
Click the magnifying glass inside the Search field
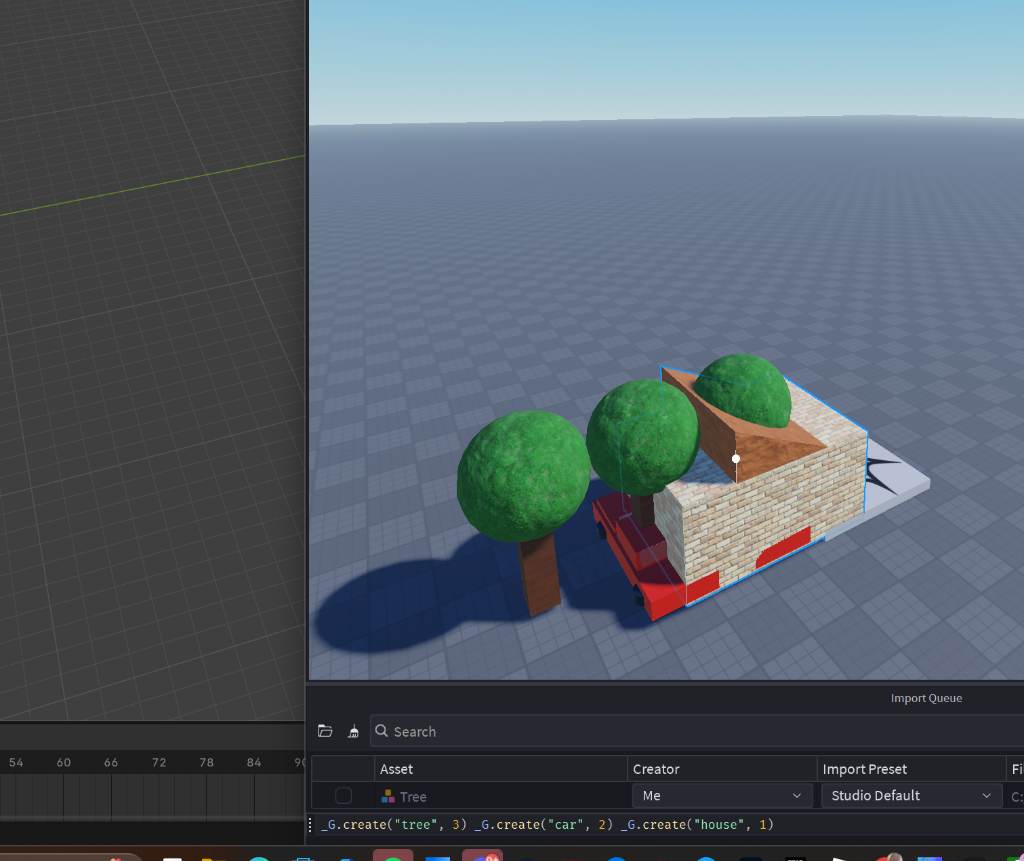tap(381, 731)
